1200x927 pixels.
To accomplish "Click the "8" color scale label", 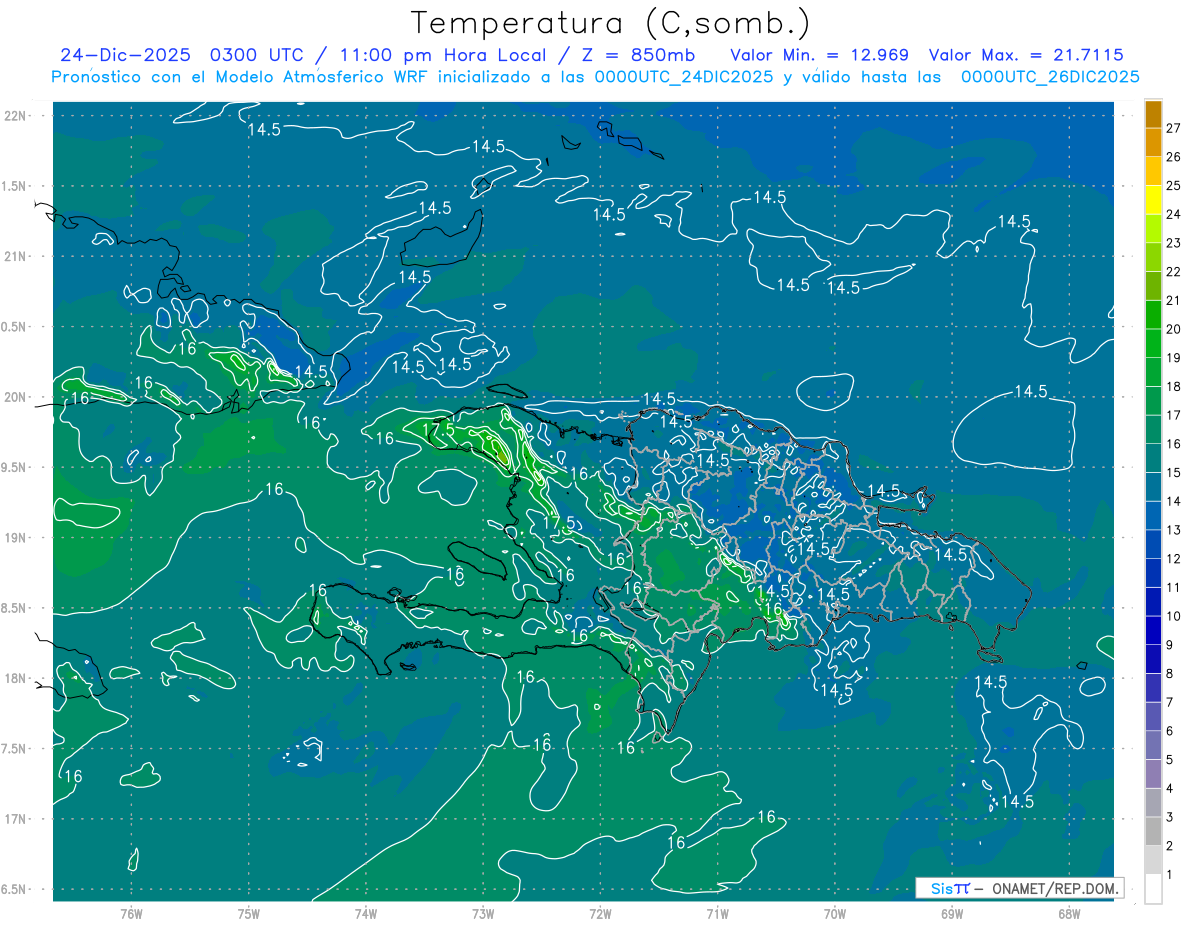I will click(1170, 674).
